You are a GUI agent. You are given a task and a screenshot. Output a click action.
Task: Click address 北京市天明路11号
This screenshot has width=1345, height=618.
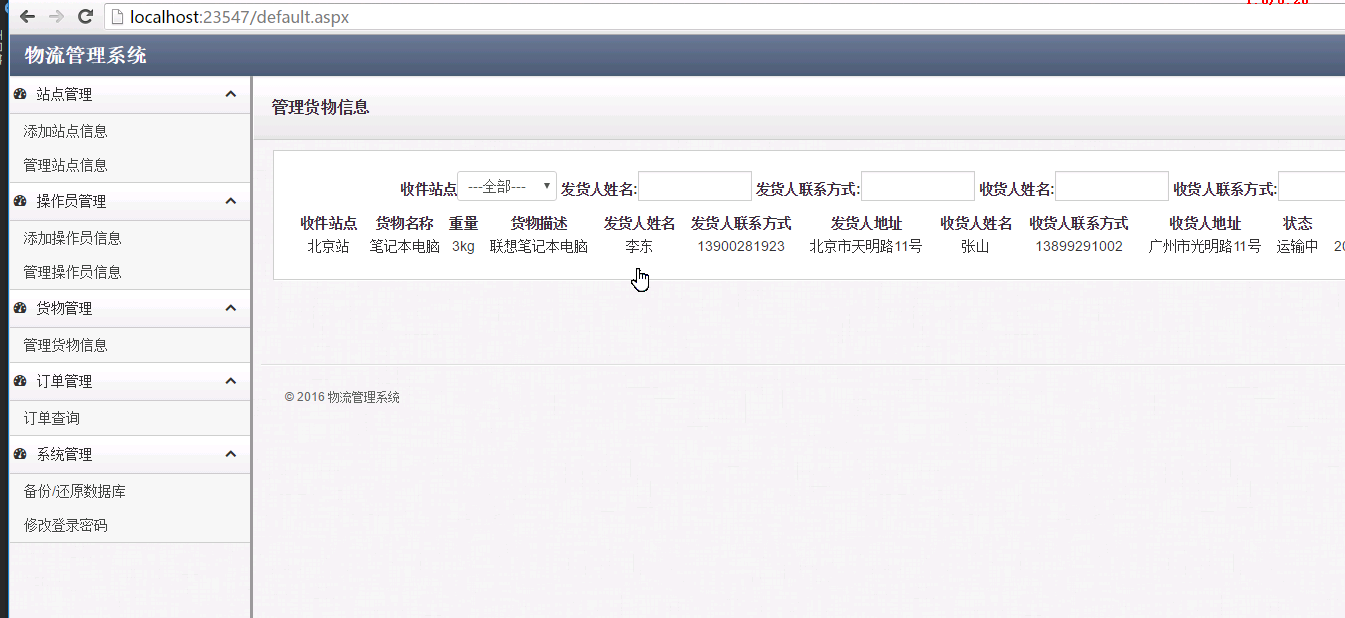coord(866,246)
